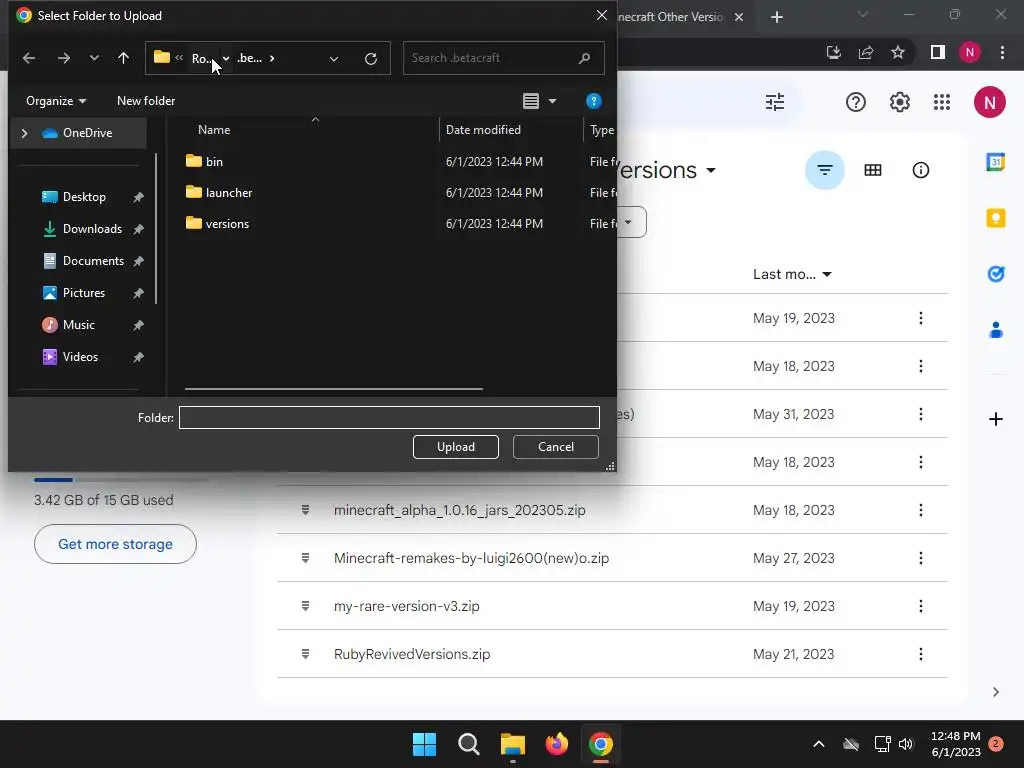Open Google apps grid
The width and height of the screenshot is (1024, 768).
click(x=942, y=102)
